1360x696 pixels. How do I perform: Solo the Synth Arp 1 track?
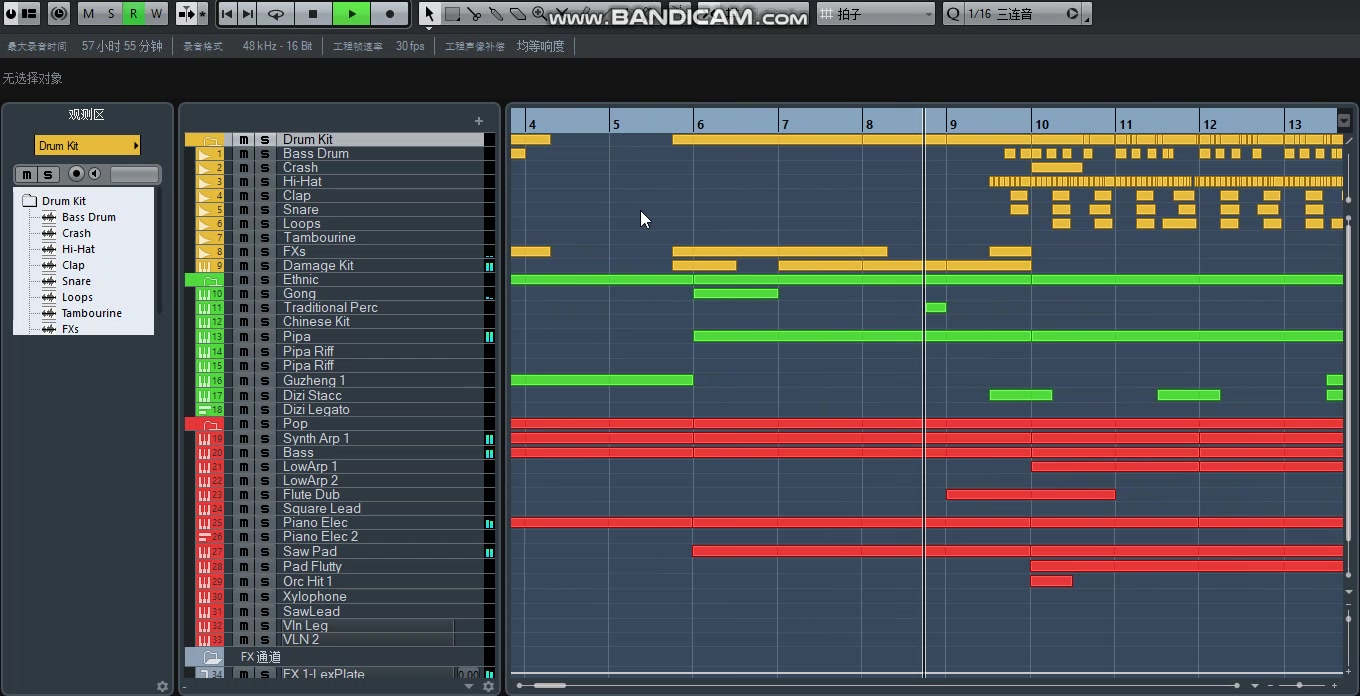[265, 439]
